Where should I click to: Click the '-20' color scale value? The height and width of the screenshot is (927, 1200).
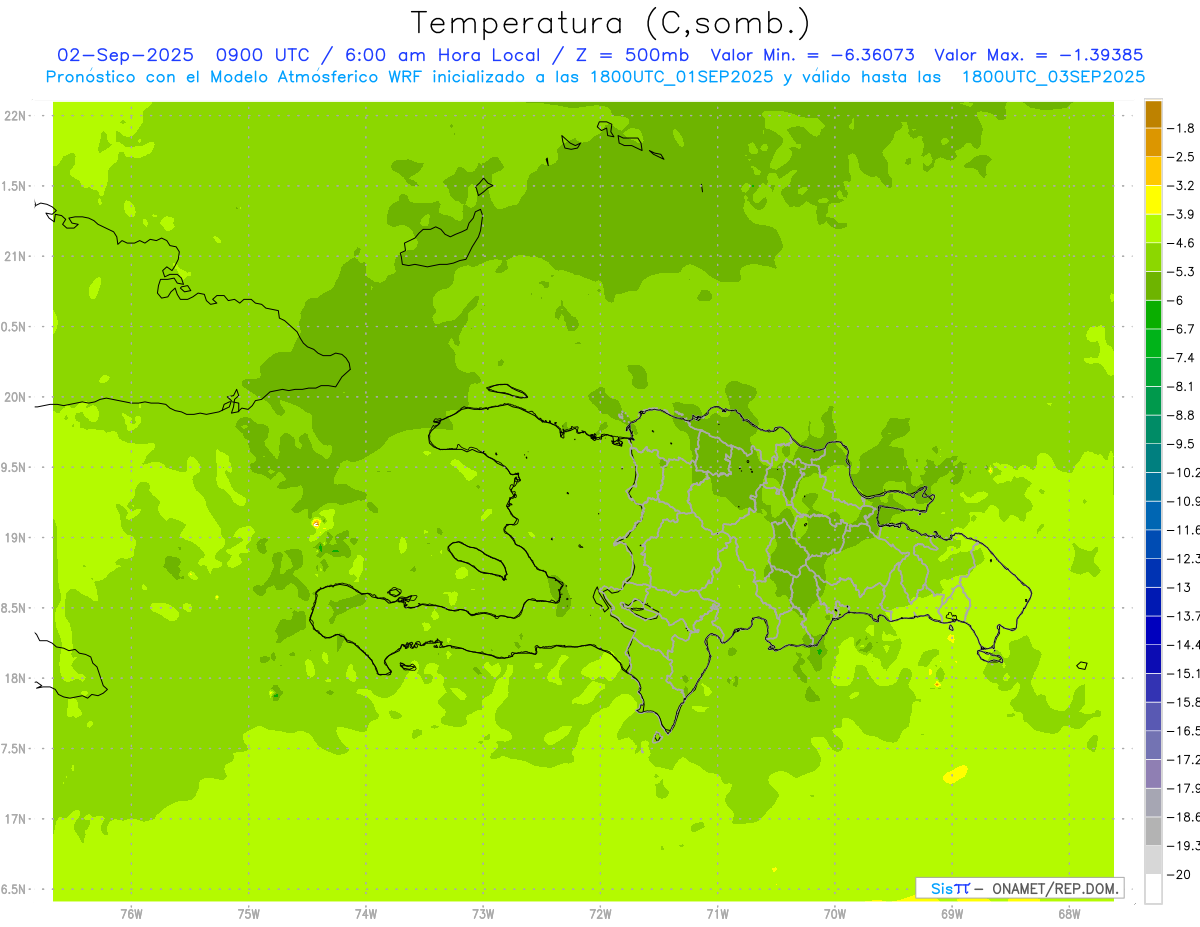click(1178, 875)
